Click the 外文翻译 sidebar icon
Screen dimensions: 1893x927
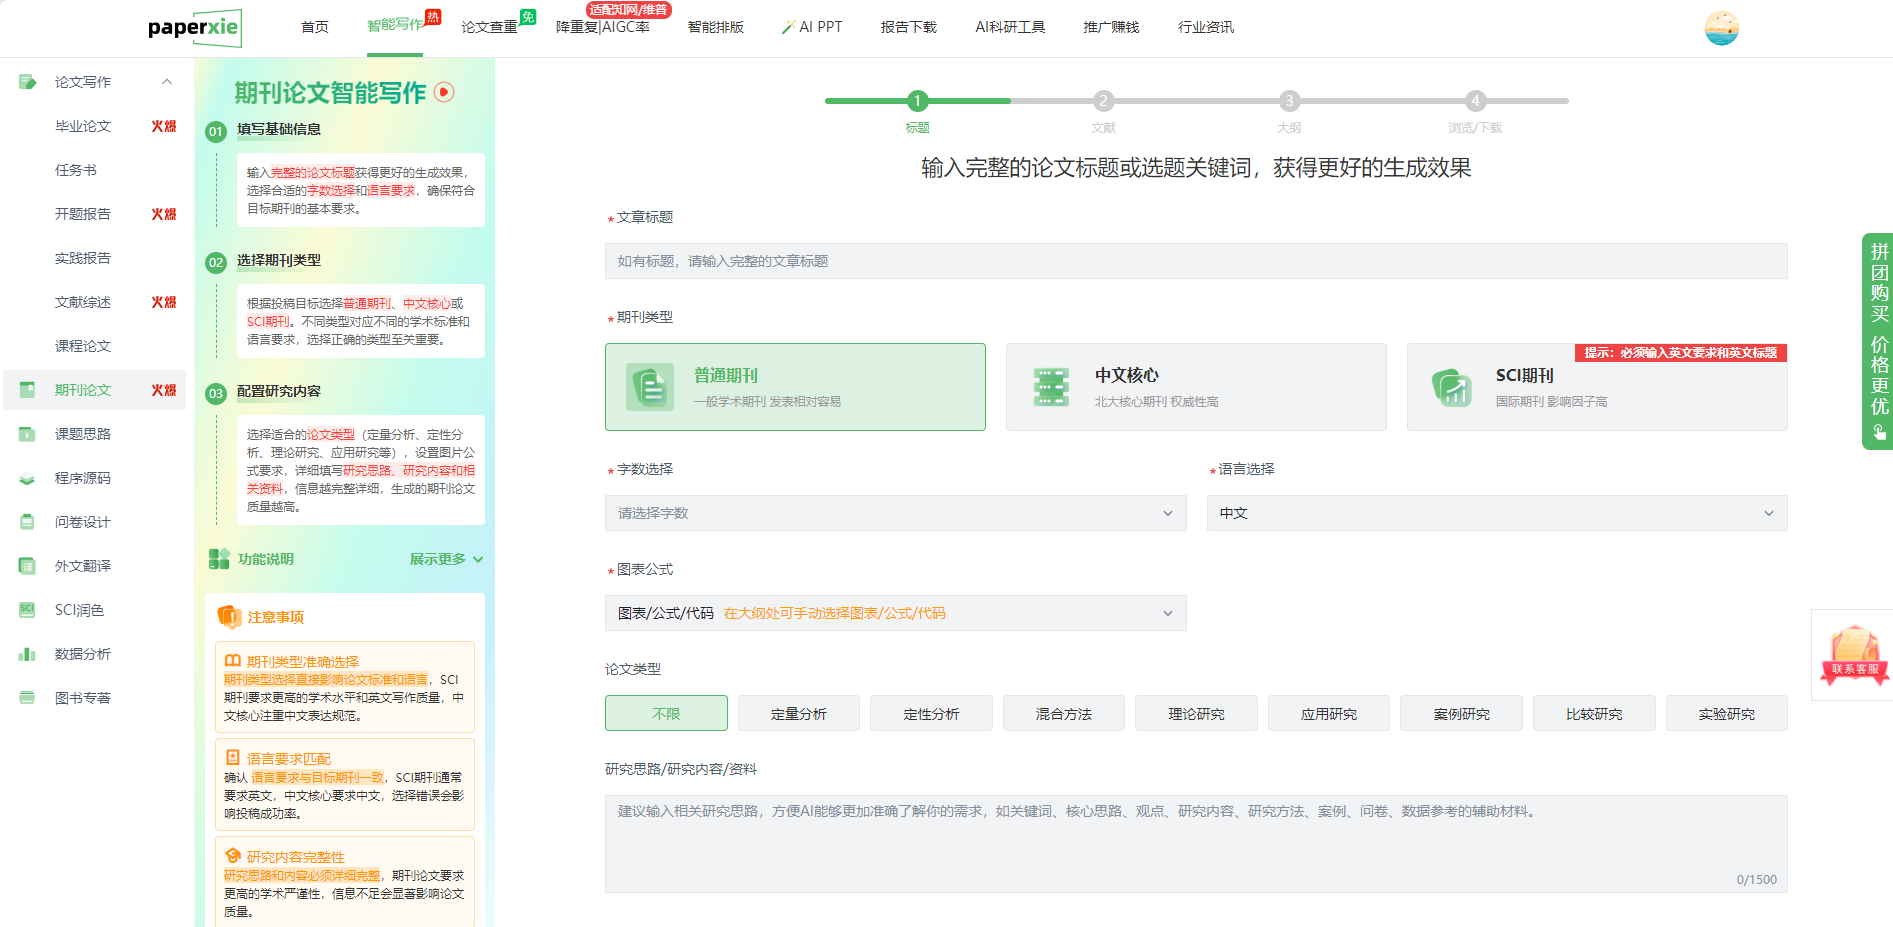pyautogui.click(x=27, y=566)
